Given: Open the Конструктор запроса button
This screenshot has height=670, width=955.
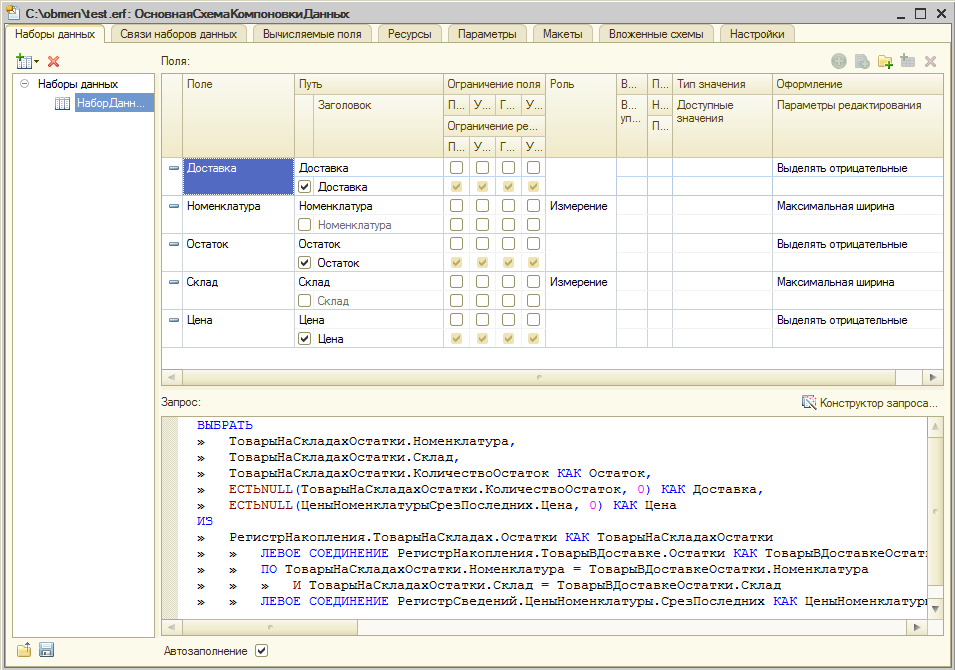Looking at the screenshot, I should (x=870, y=403).
